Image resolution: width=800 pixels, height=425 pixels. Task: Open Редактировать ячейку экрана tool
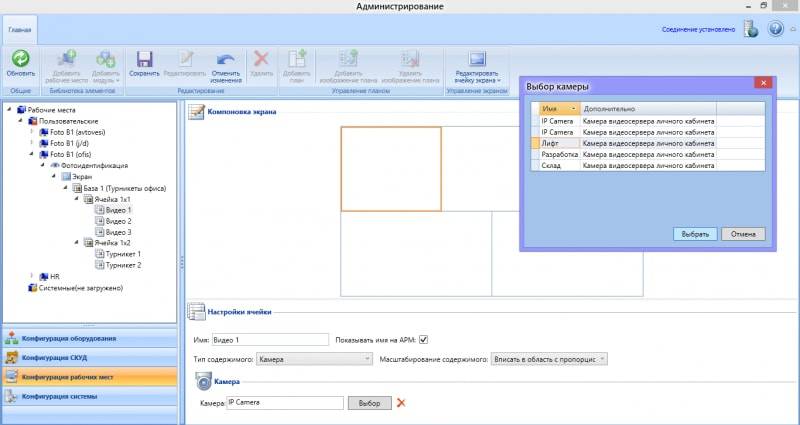pos(476,60)
